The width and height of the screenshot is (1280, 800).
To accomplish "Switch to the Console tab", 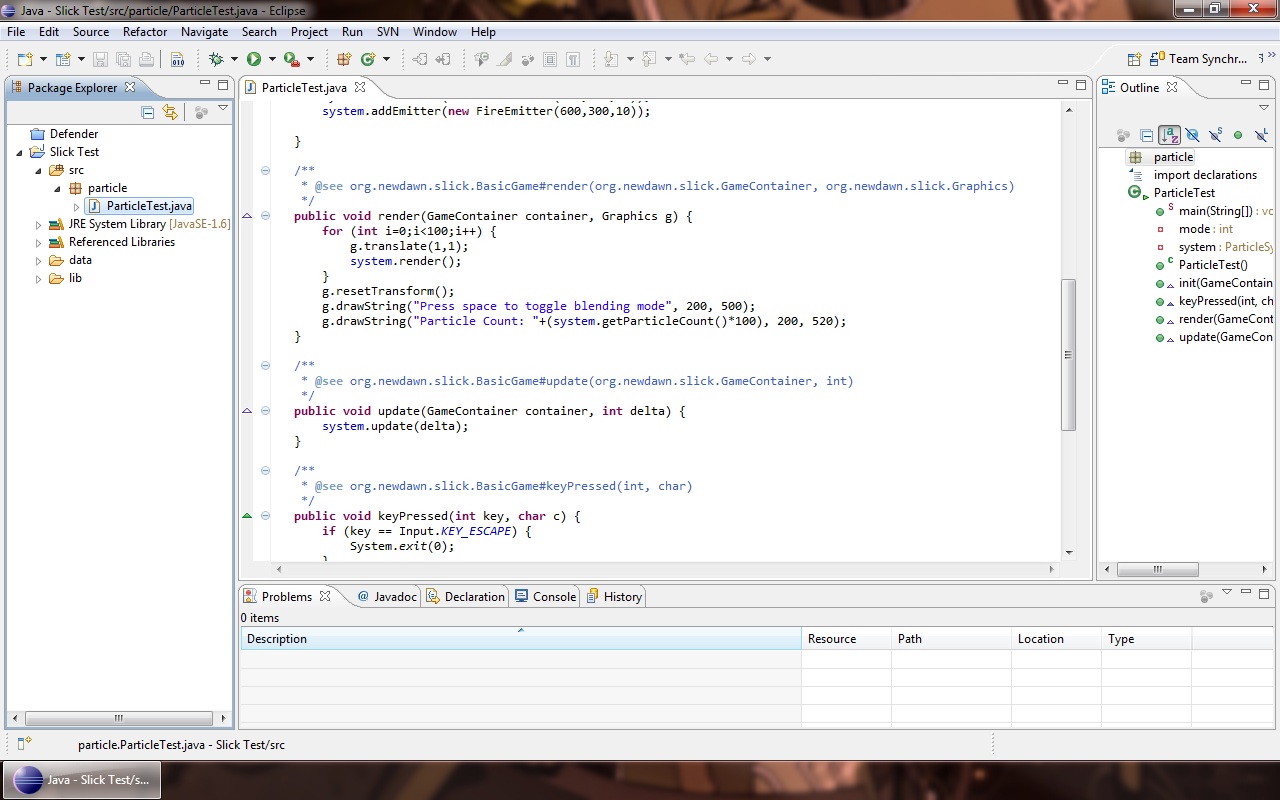I will click(x=546, y=597).
